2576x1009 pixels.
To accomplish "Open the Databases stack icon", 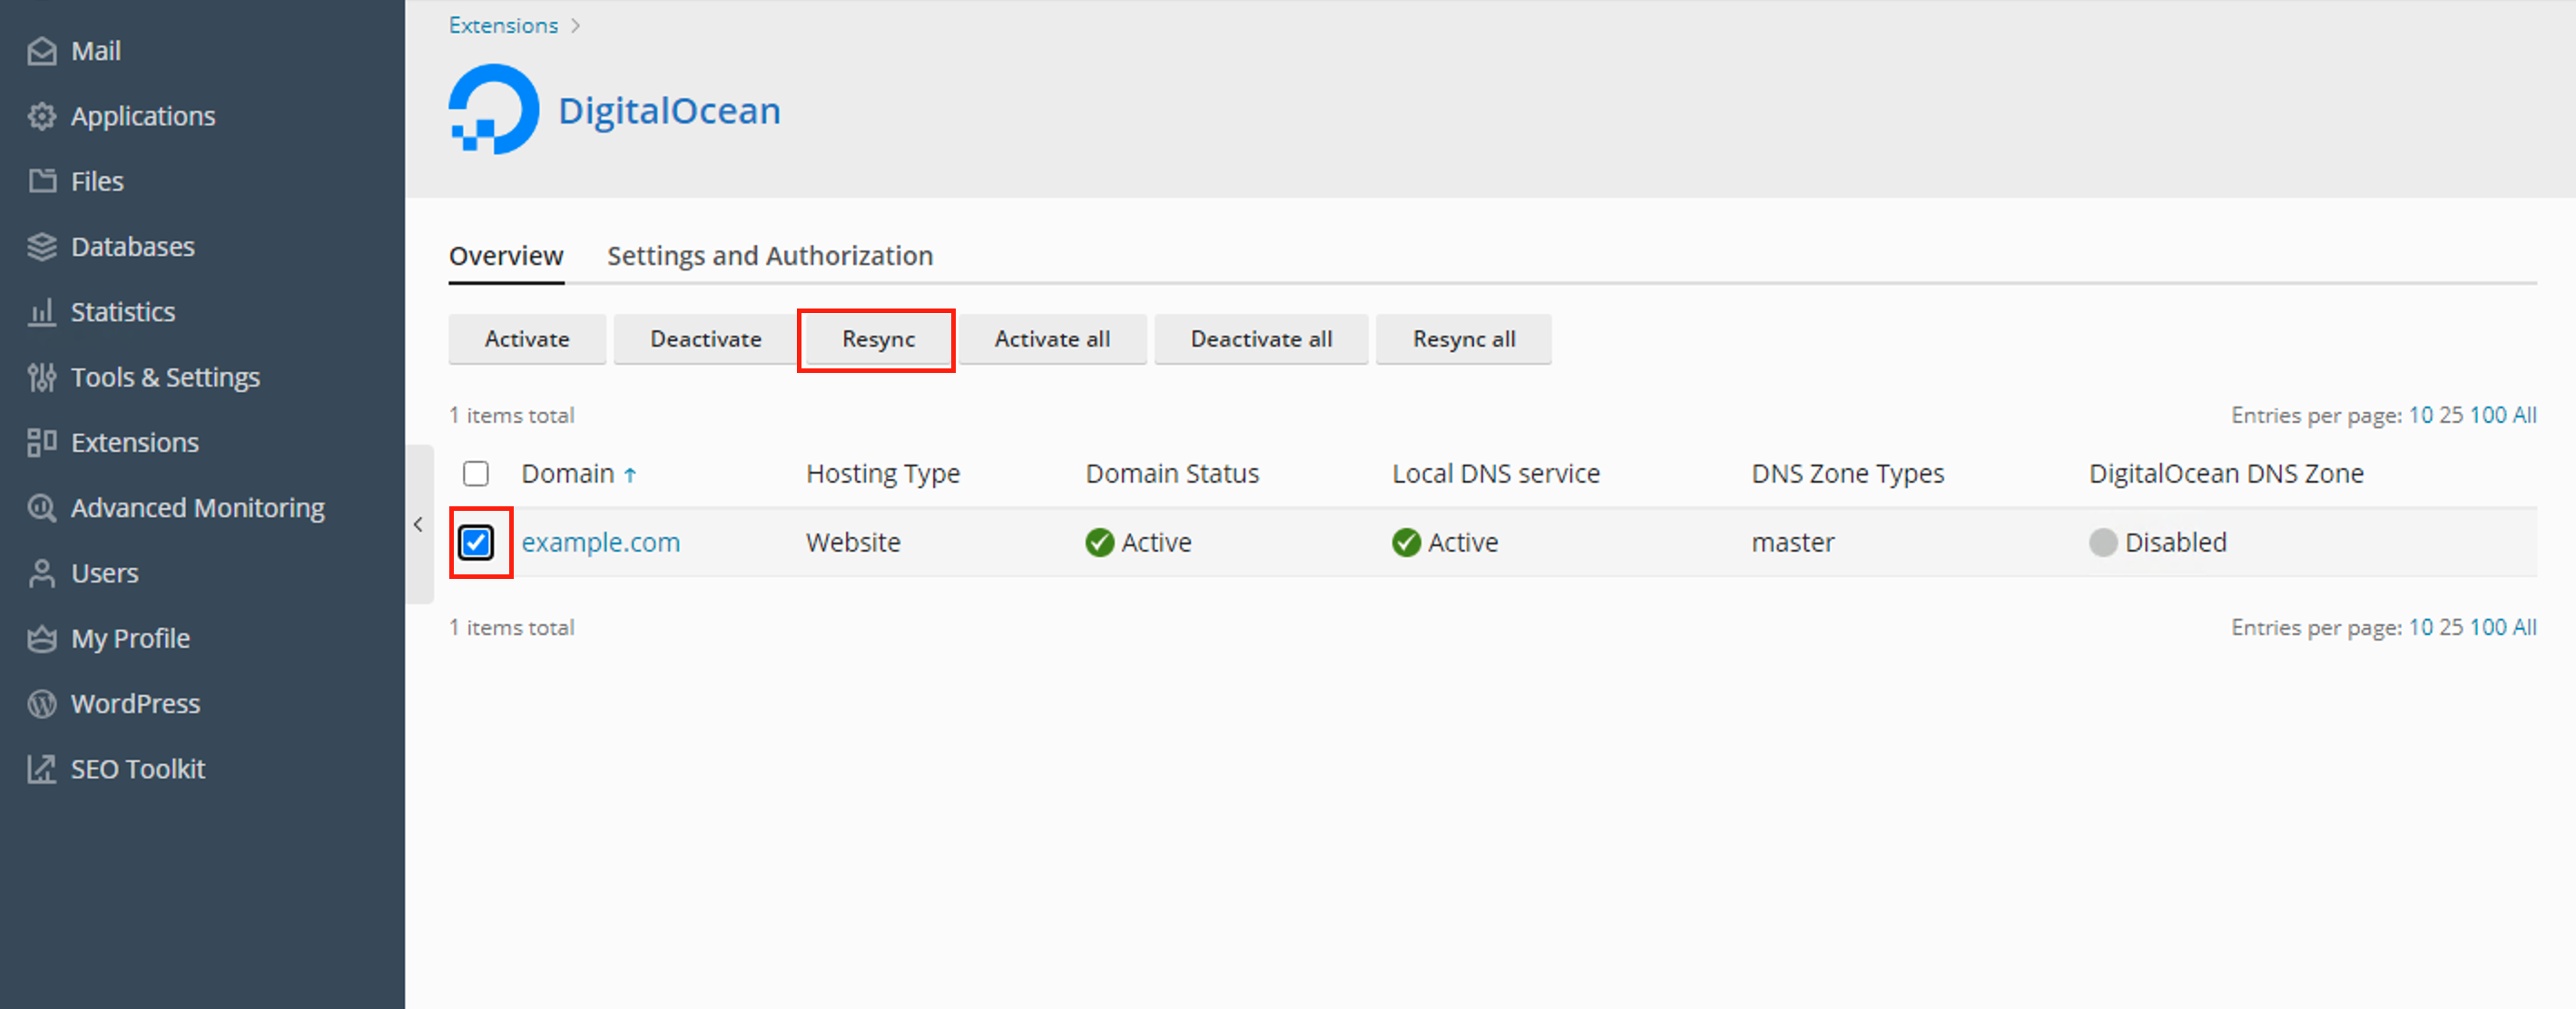I will (x=42, y=247).
